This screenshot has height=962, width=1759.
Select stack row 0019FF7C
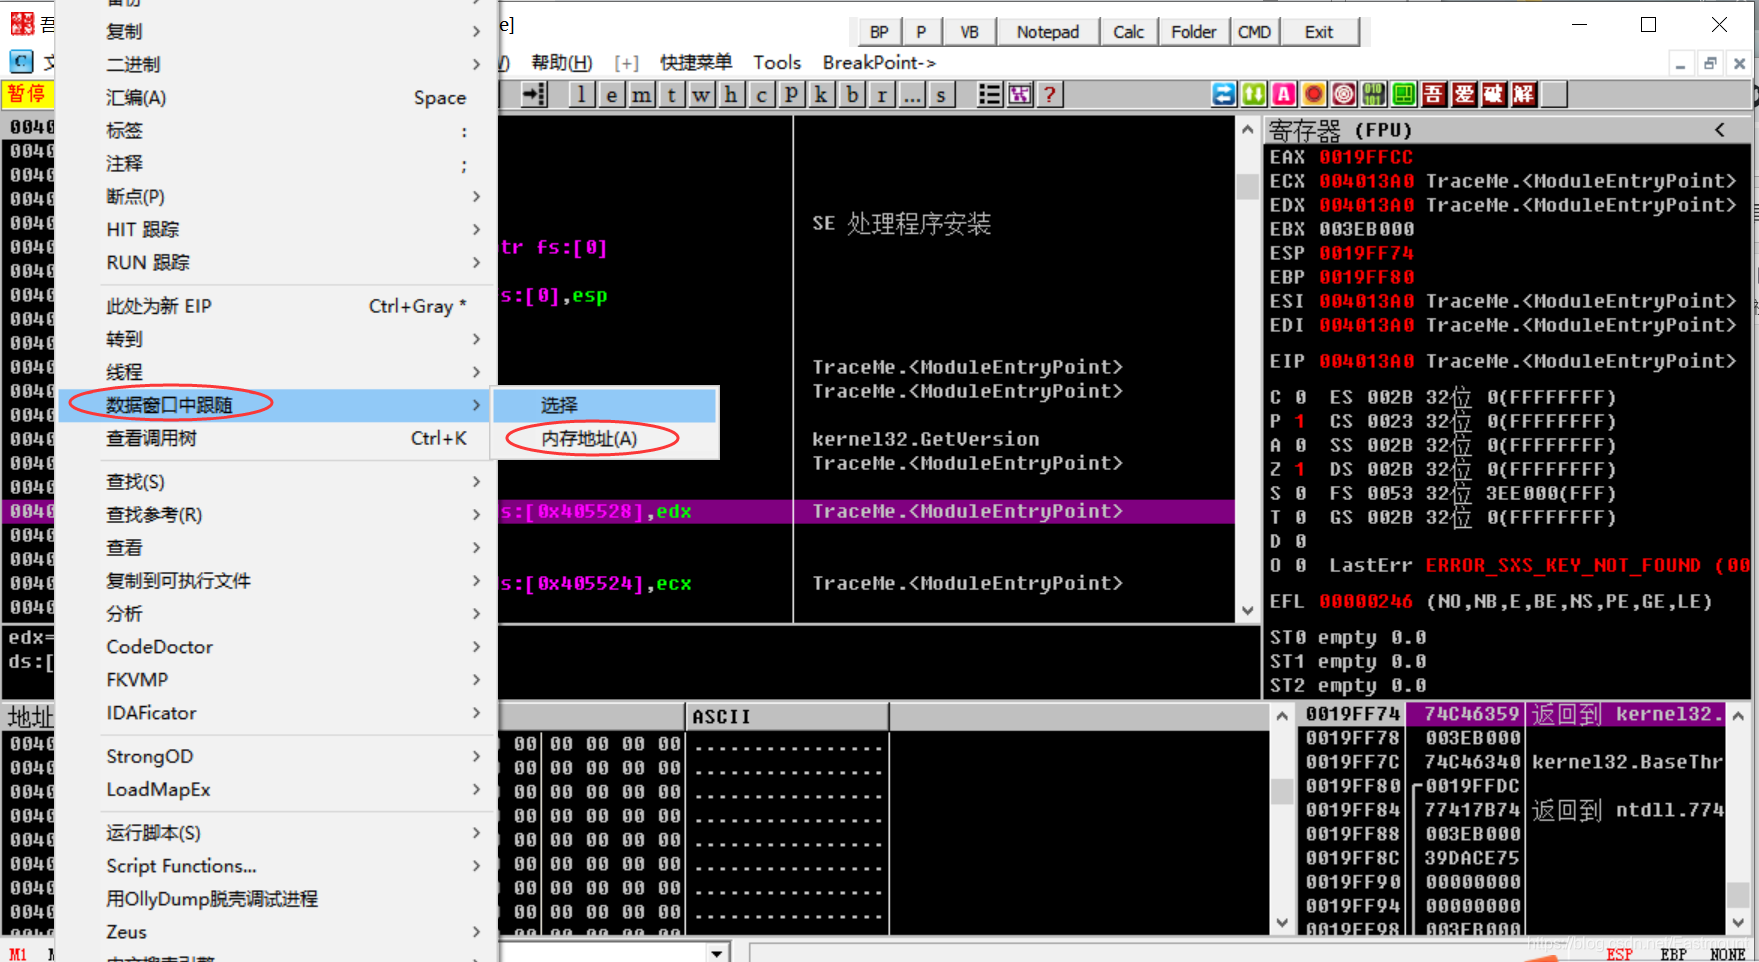coord(1514,762)
